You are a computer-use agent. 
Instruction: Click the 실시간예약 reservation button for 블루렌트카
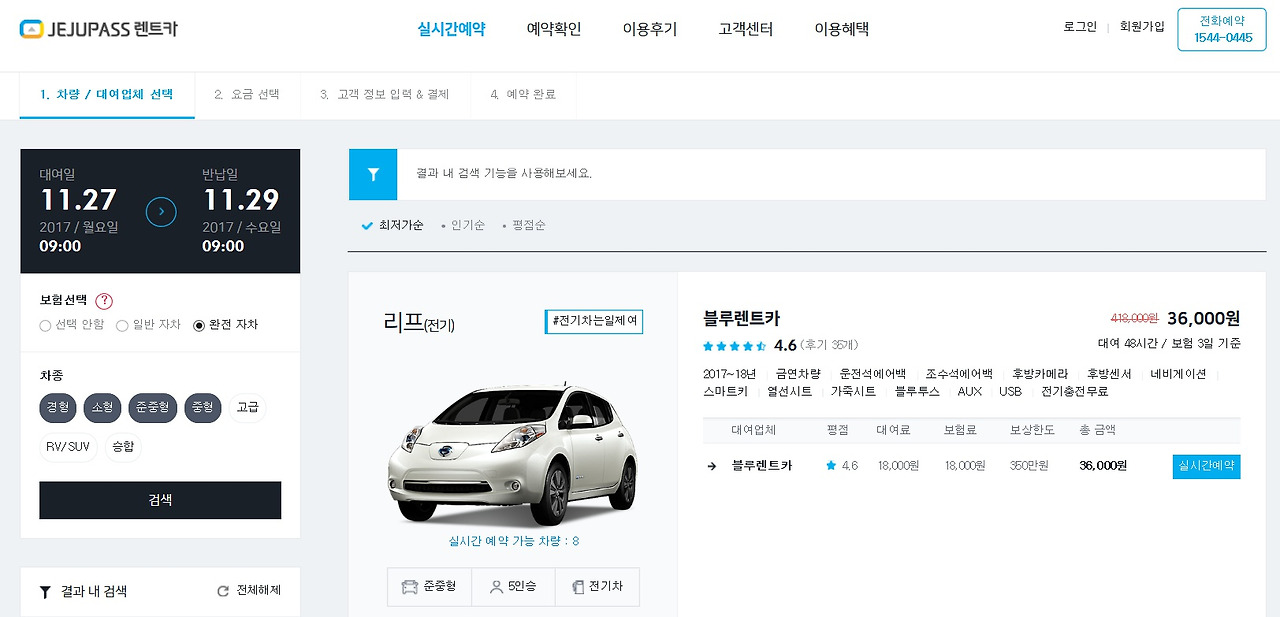click(x=1206, y=466)
